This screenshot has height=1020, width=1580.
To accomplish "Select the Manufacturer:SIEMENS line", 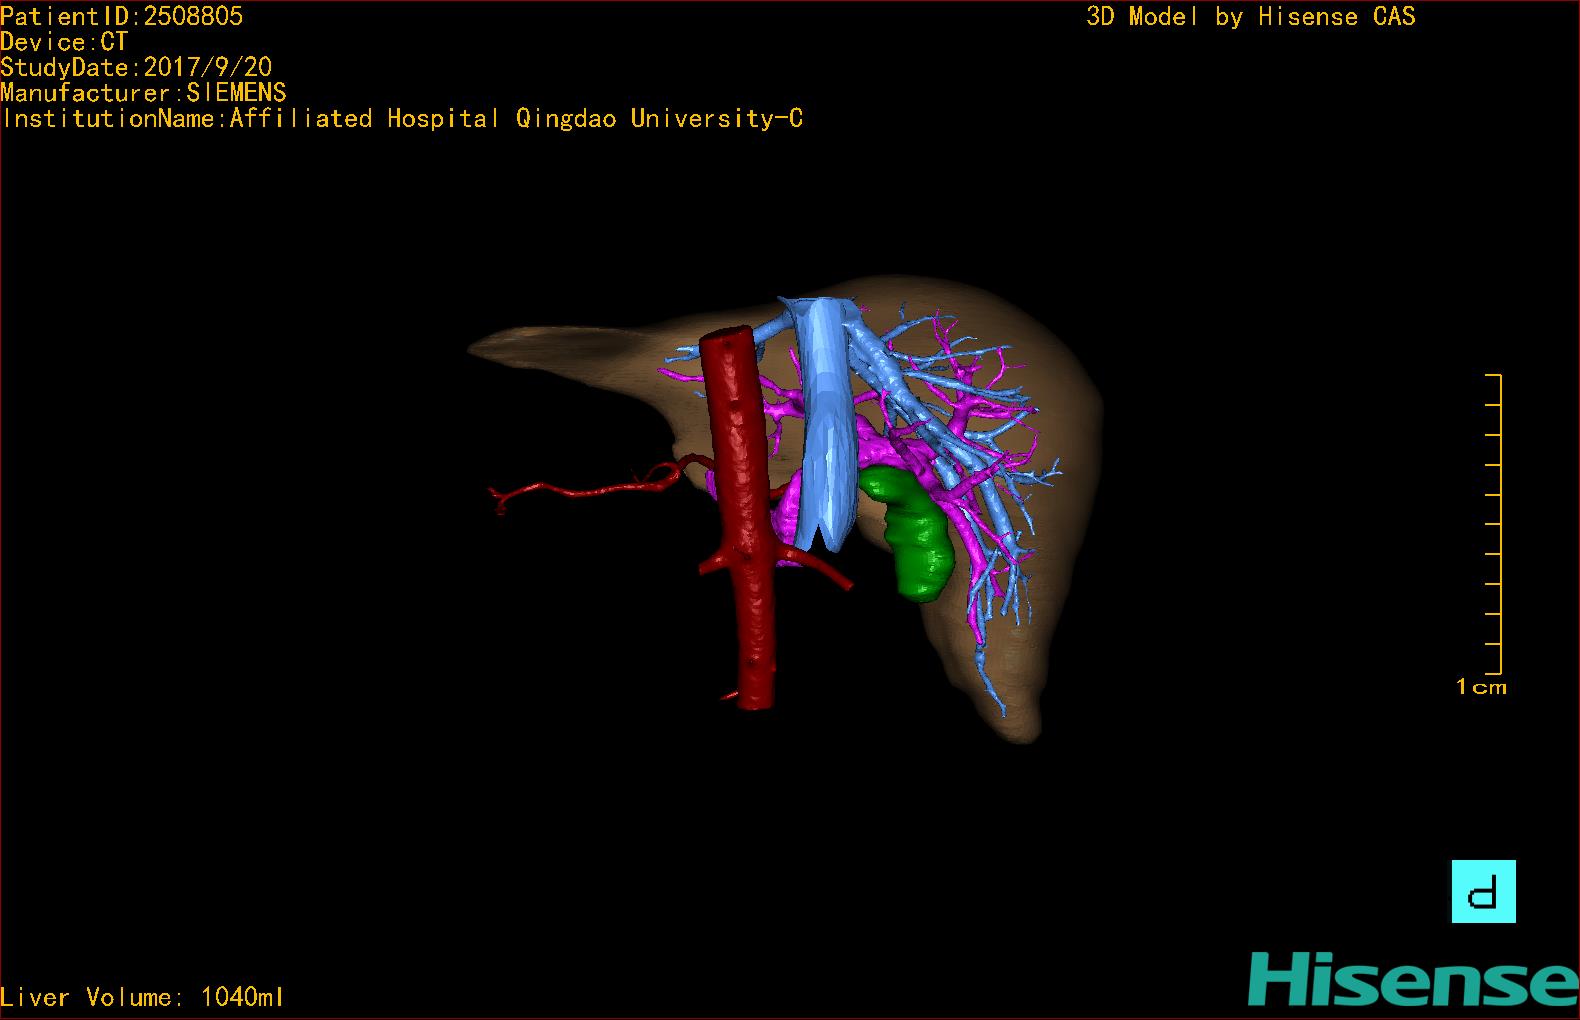I will point(144,93).
